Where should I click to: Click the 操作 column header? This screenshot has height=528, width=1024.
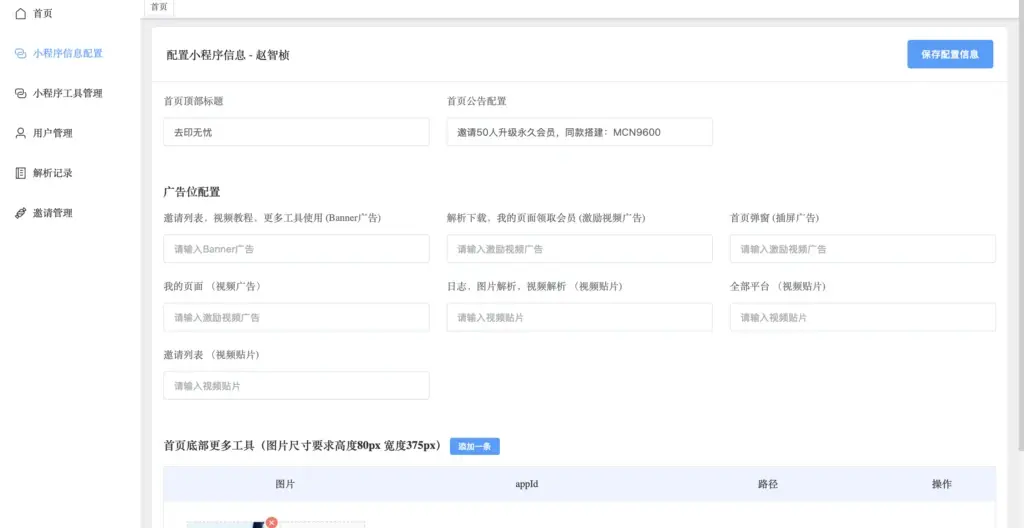942,484
